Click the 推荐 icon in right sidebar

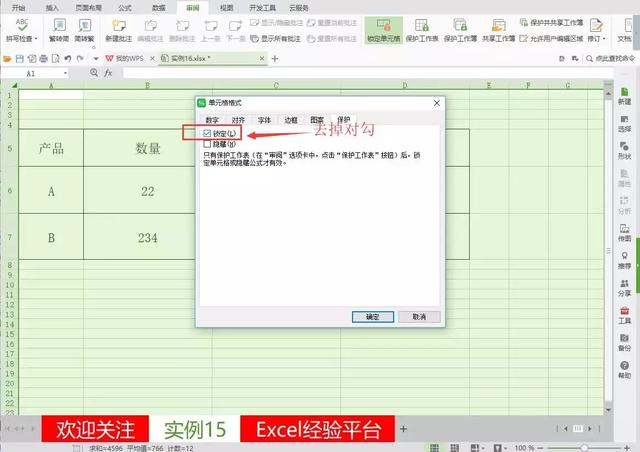point(624,260)
